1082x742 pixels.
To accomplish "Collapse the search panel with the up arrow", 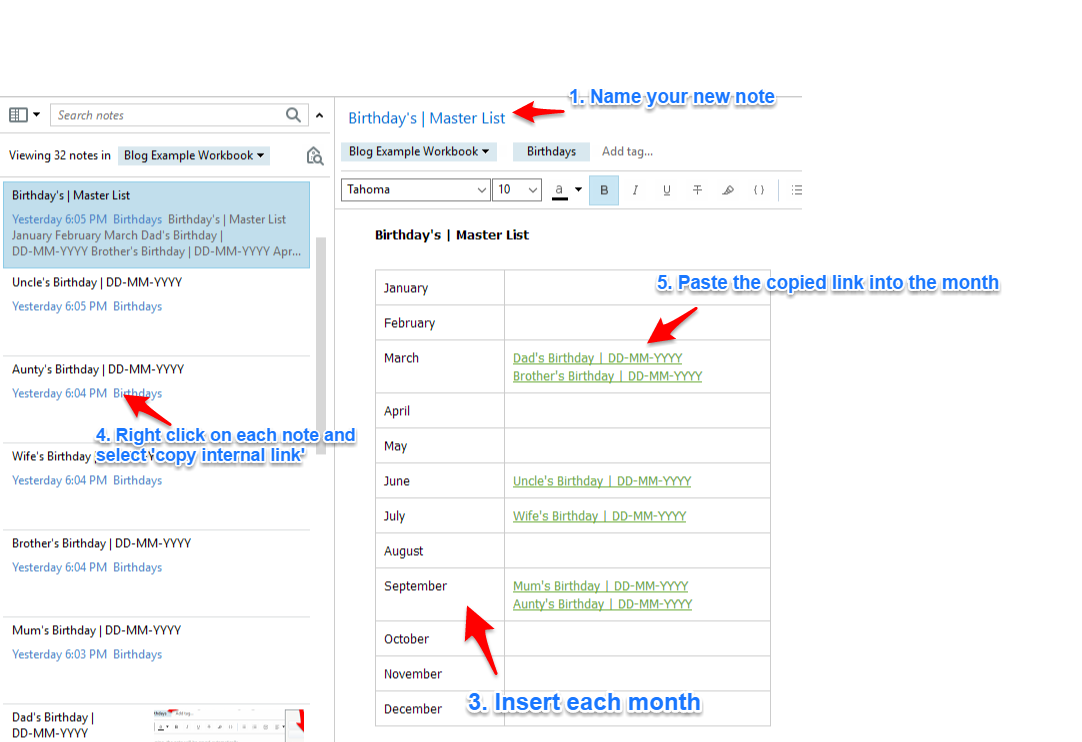I will 319,115.
